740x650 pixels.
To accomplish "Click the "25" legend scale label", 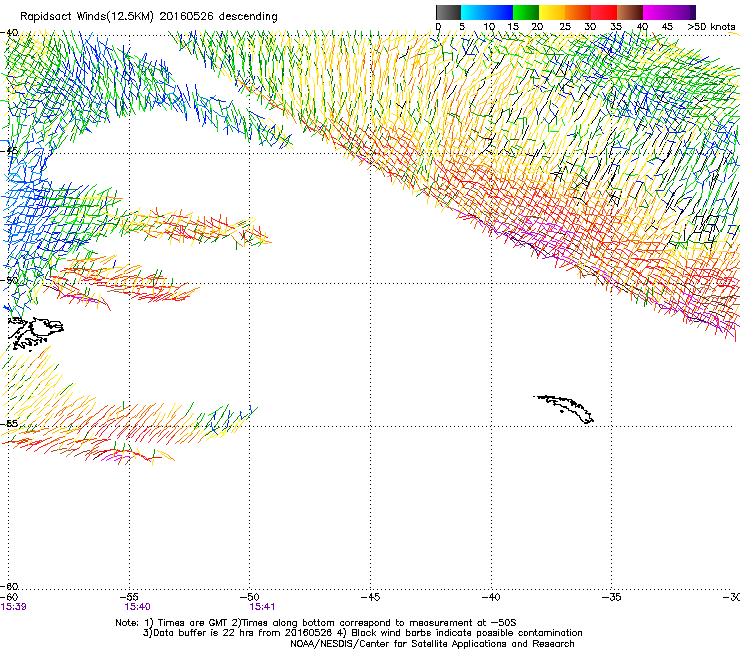I will (x=565, y=27).
